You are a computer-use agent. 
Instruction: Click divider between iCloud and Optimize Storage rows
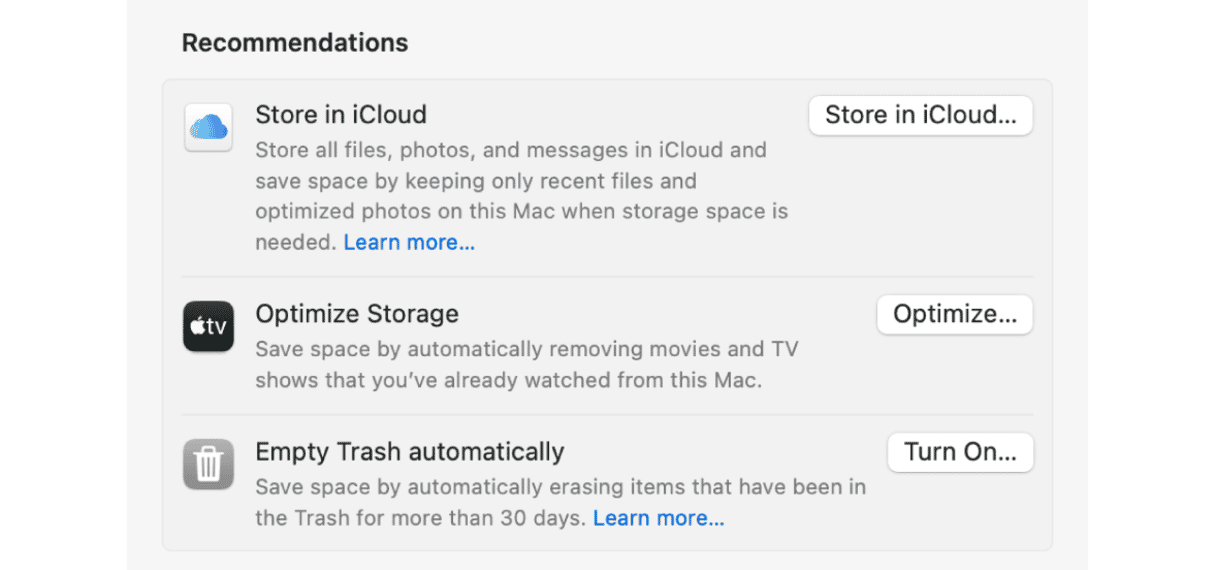[x=607, y=277]
